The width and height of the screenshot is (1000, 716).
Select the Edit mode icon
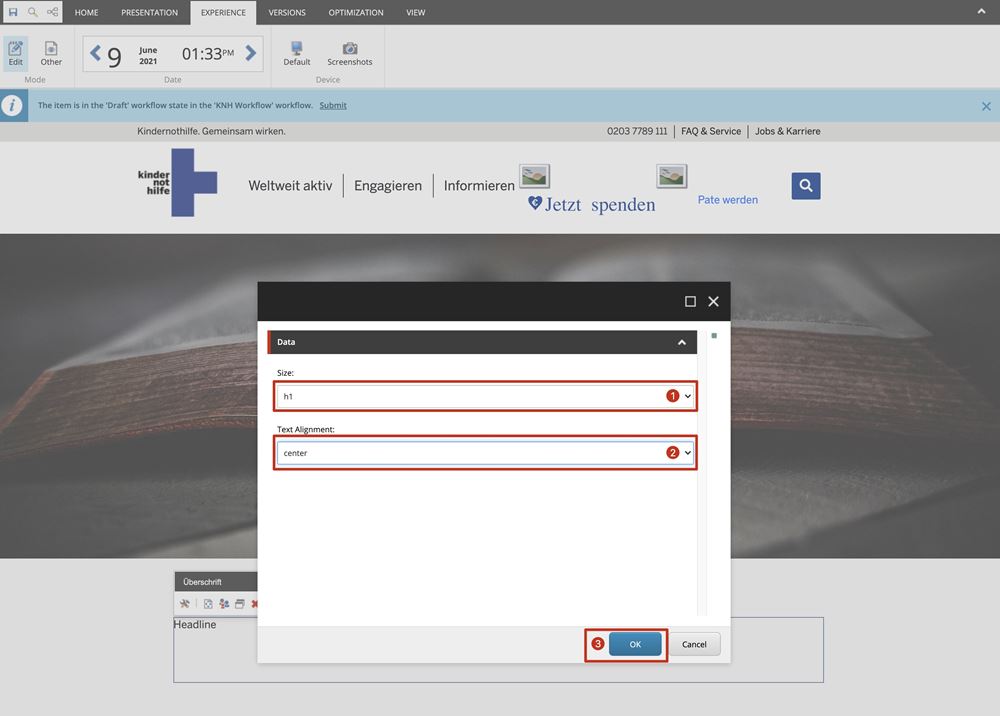point(16,53)
